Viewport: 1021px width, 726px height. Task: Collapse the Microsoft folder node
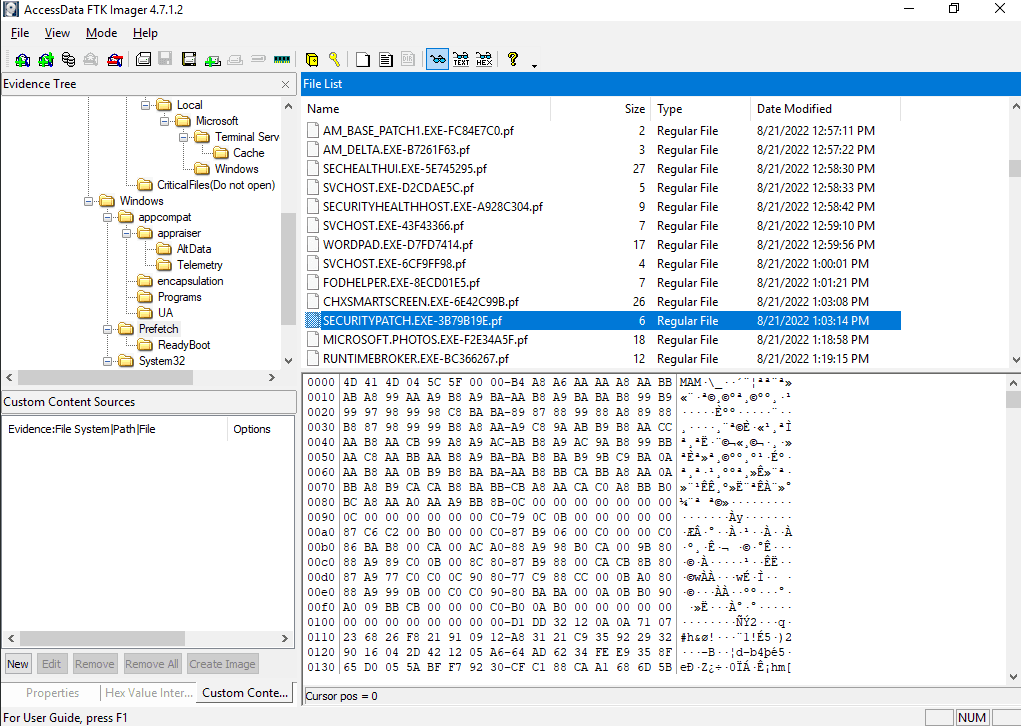coord(165,121)
